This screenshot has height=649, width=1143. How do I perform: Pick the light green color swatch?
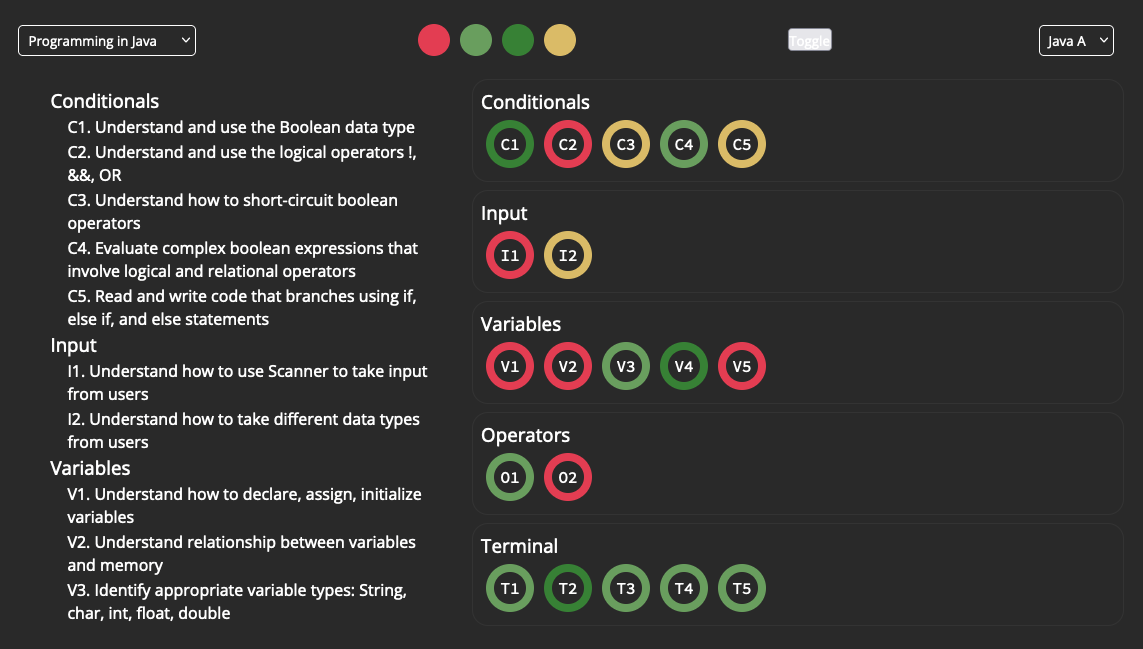tap(476, 40)
